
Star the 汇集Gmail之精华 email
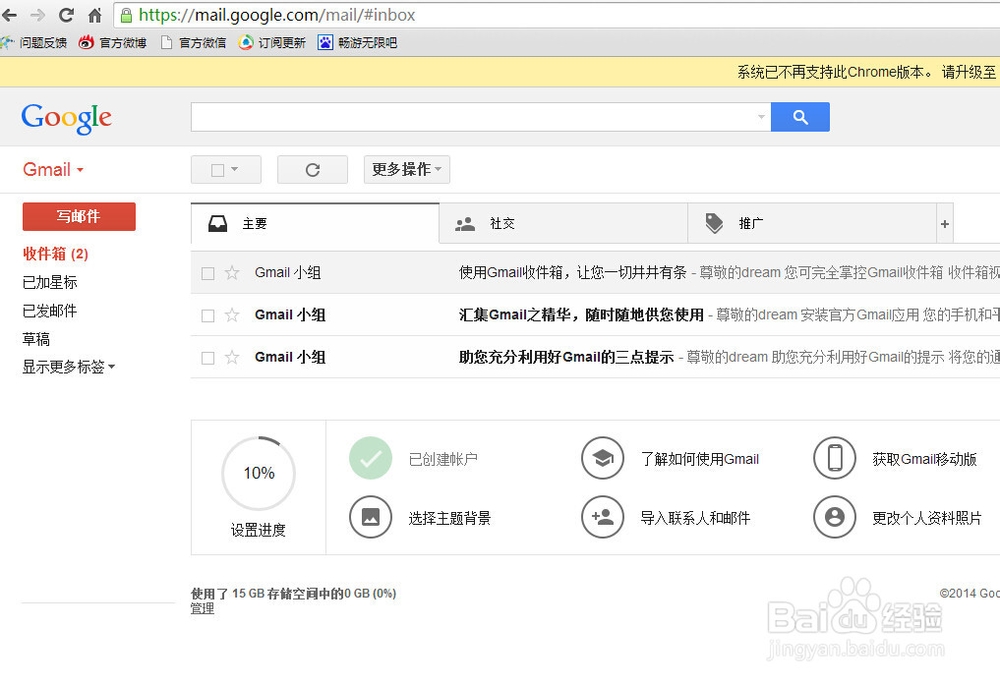[232, 315]
